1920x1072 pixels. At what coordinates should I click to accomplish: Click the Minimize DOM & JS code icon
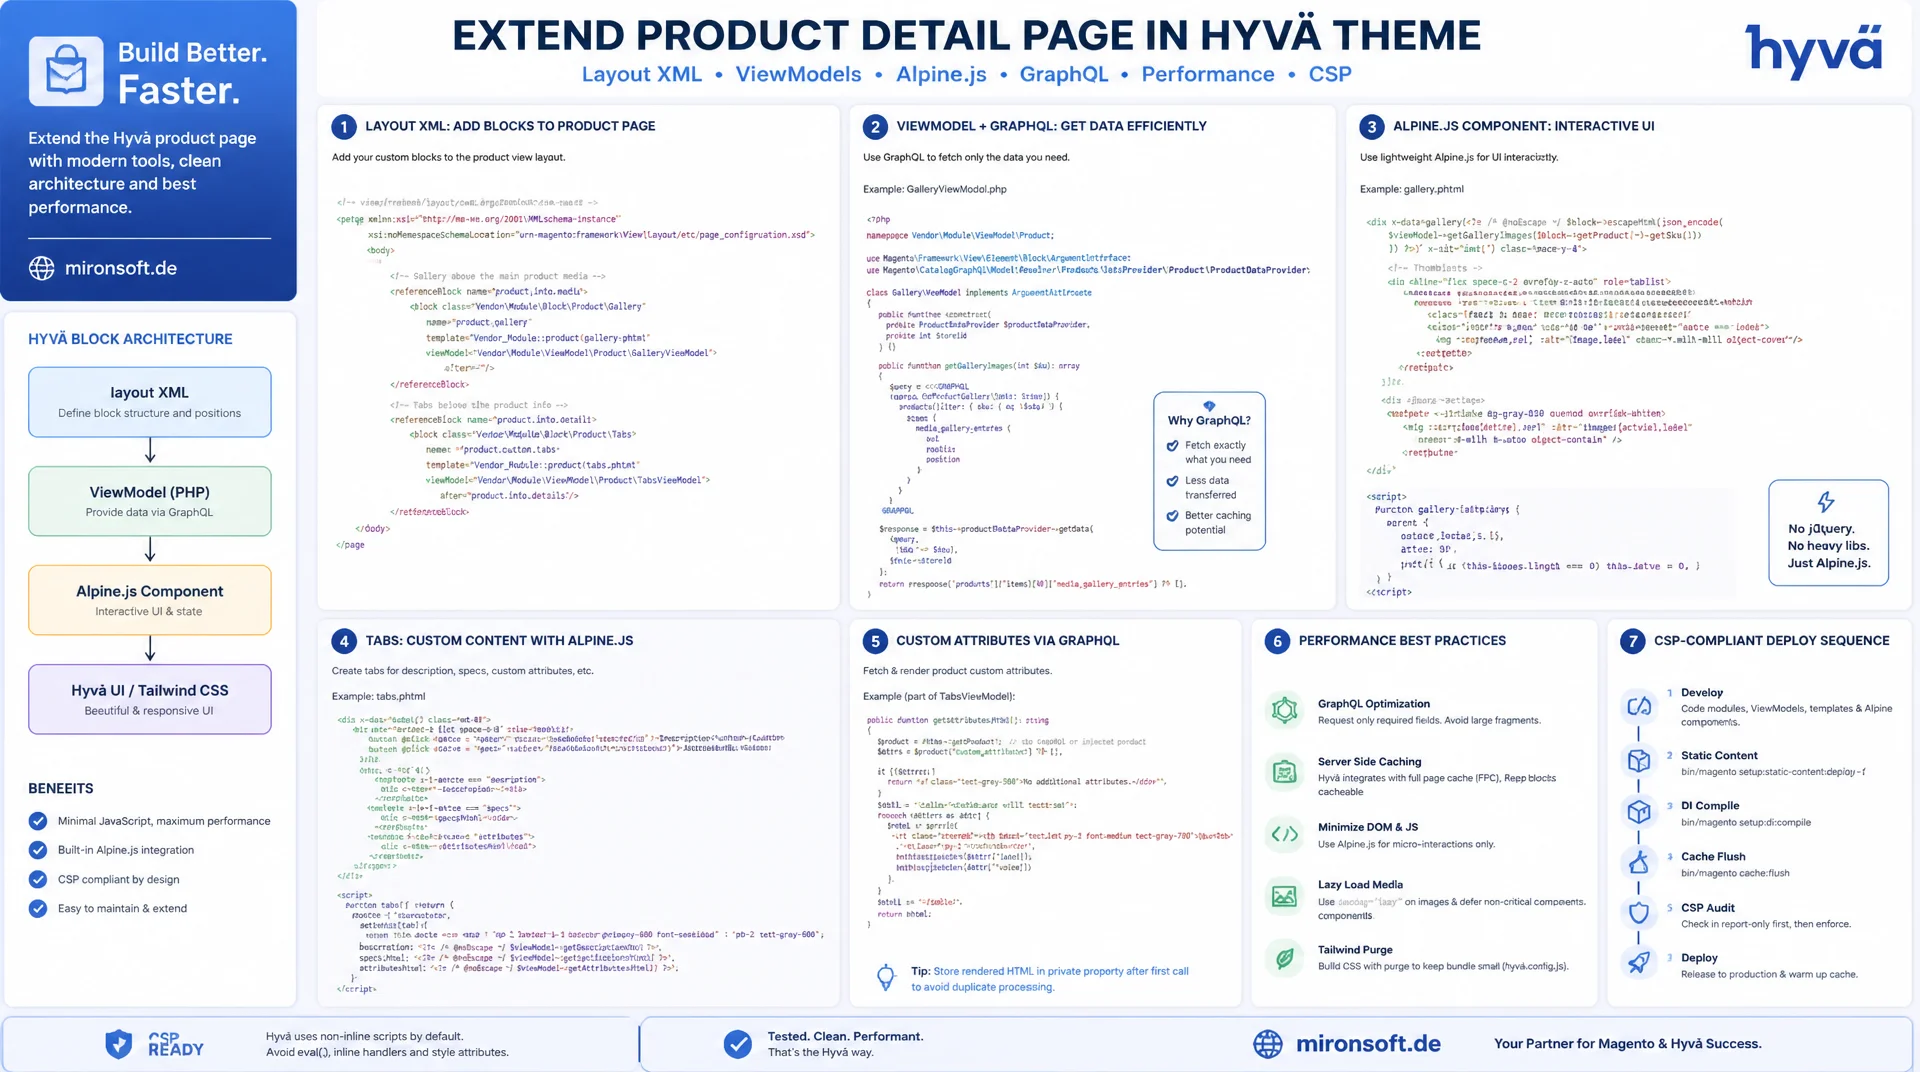1285,834
